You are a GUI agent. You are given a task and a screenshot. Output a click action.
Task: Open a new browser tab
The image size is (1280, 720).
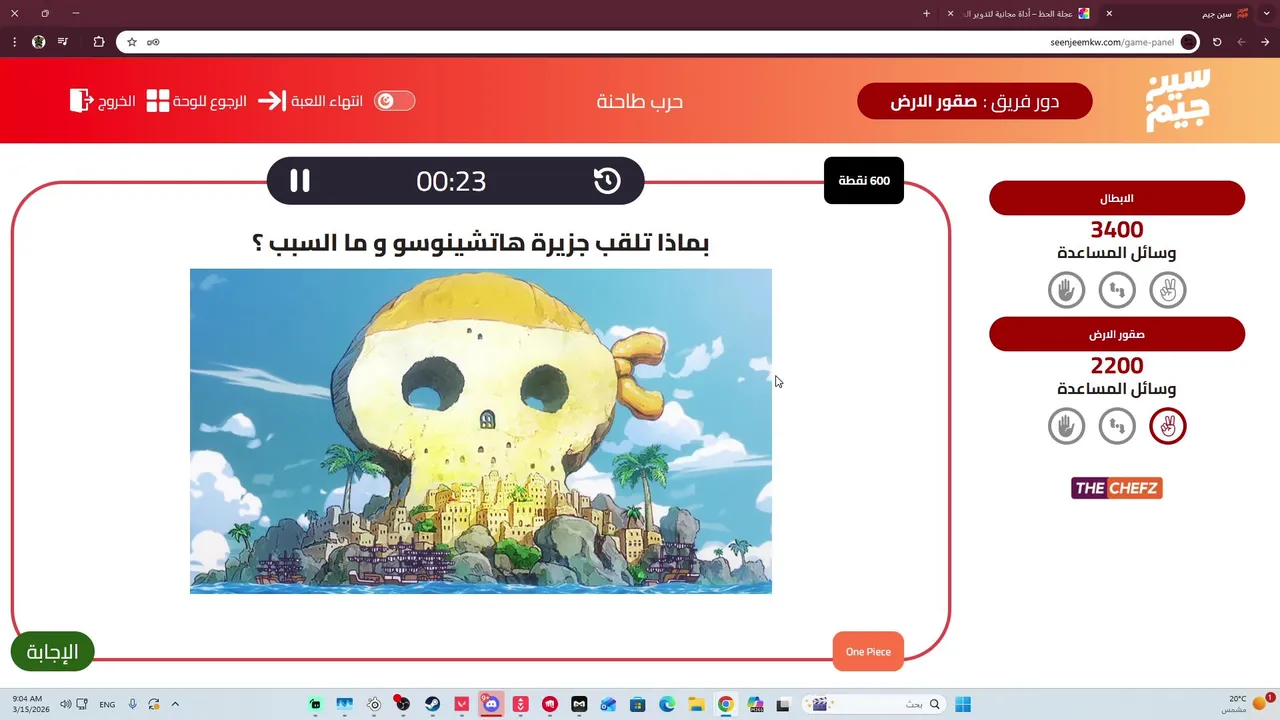[926, 13]
